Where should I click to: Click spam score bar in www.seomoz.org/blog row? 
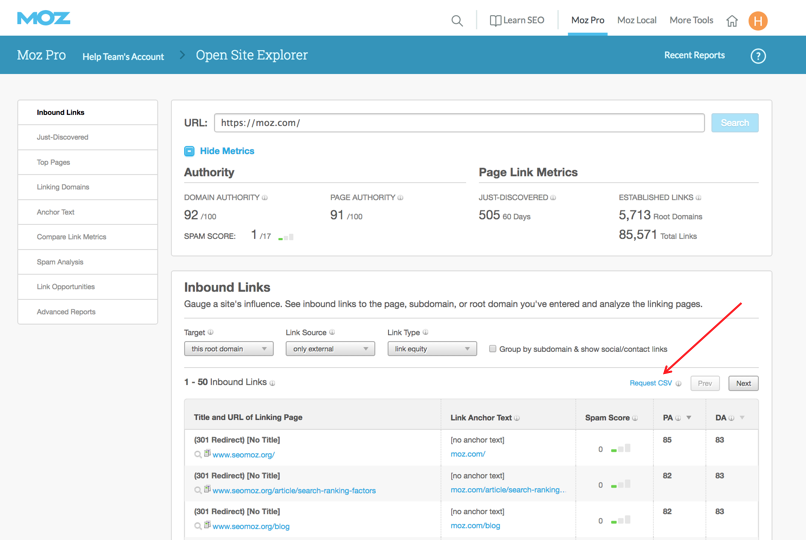pyautogui.click(x=620, y=520)
